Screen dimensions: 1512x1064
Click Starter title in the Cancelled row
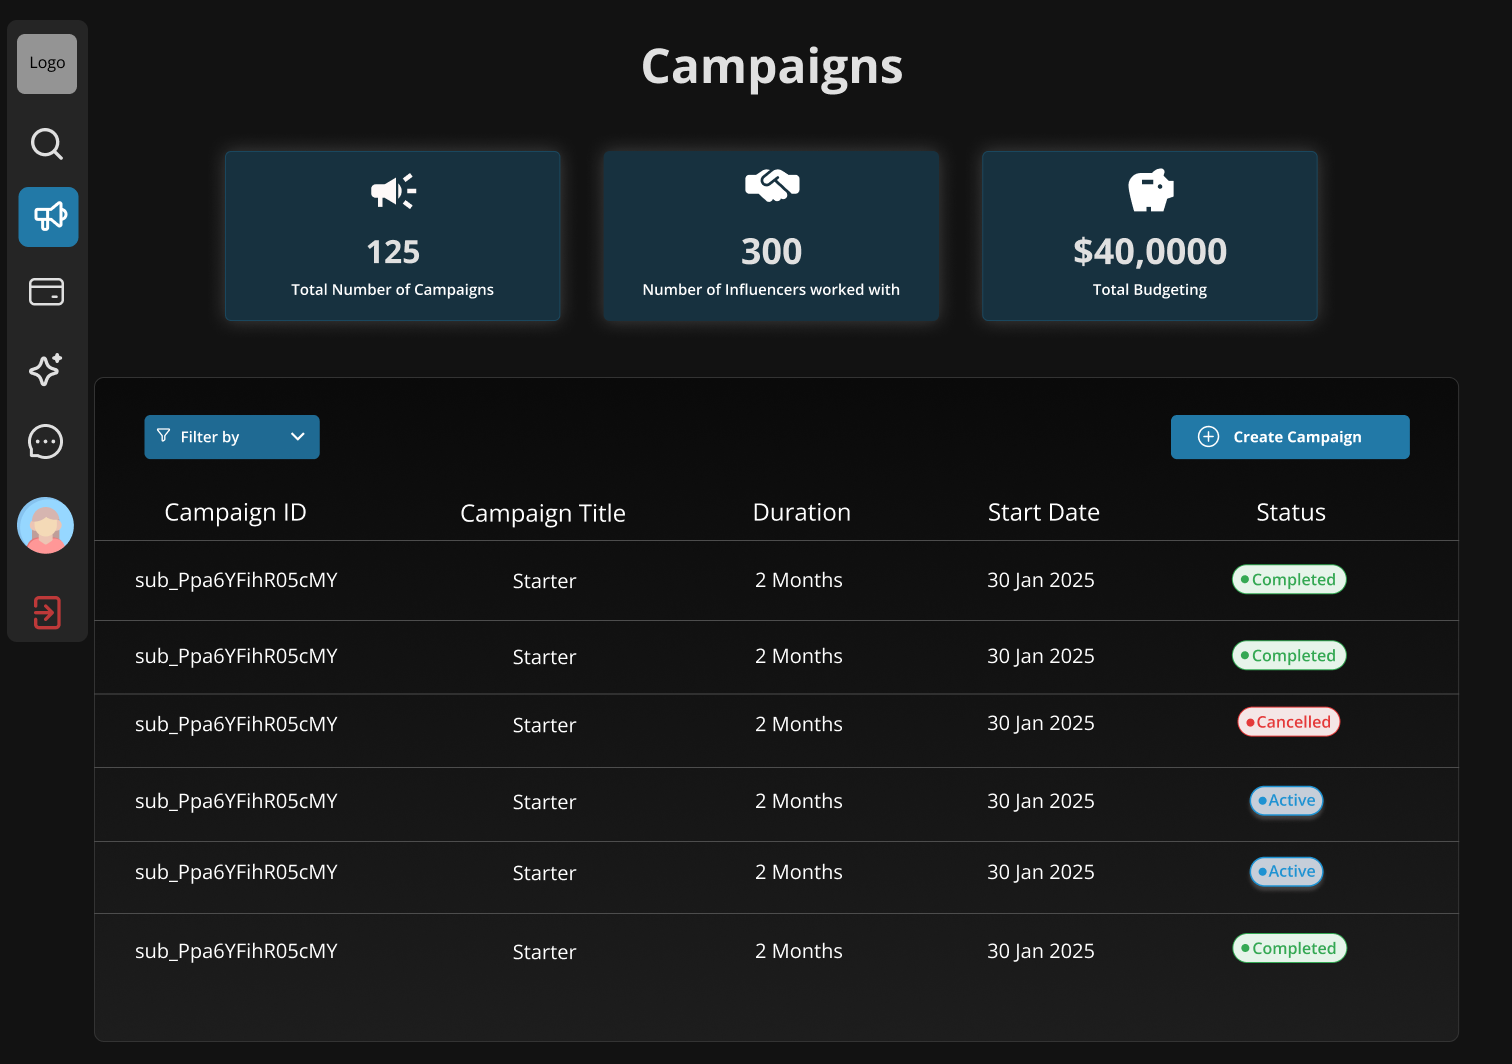(545, 725)
